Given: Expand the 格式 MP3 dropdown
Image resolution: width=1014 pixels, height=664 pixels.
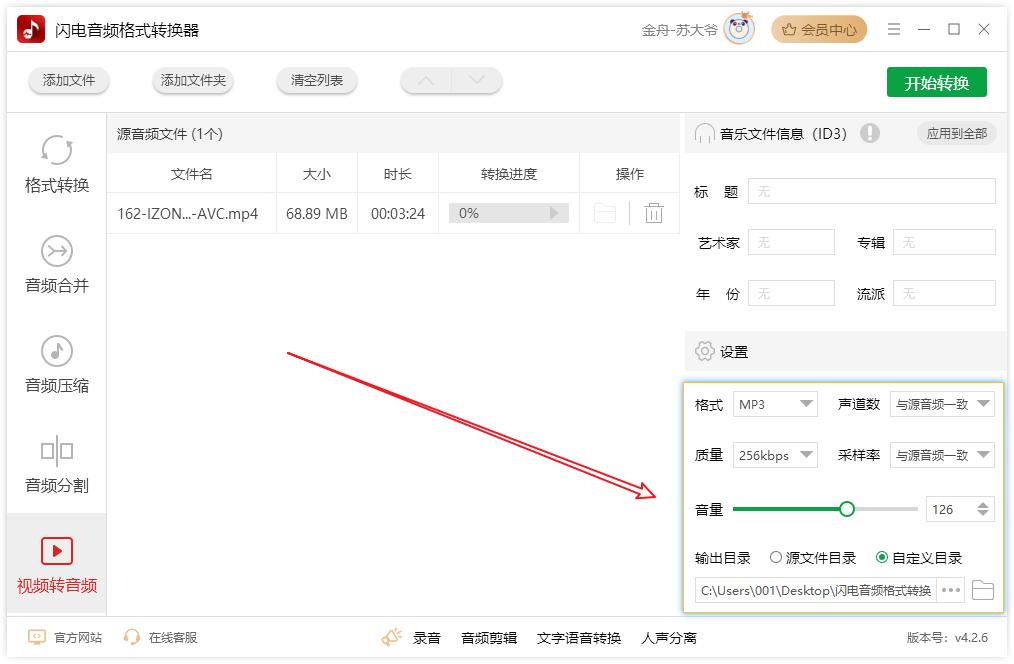Looking at the screenshot, I should point(775,404).
